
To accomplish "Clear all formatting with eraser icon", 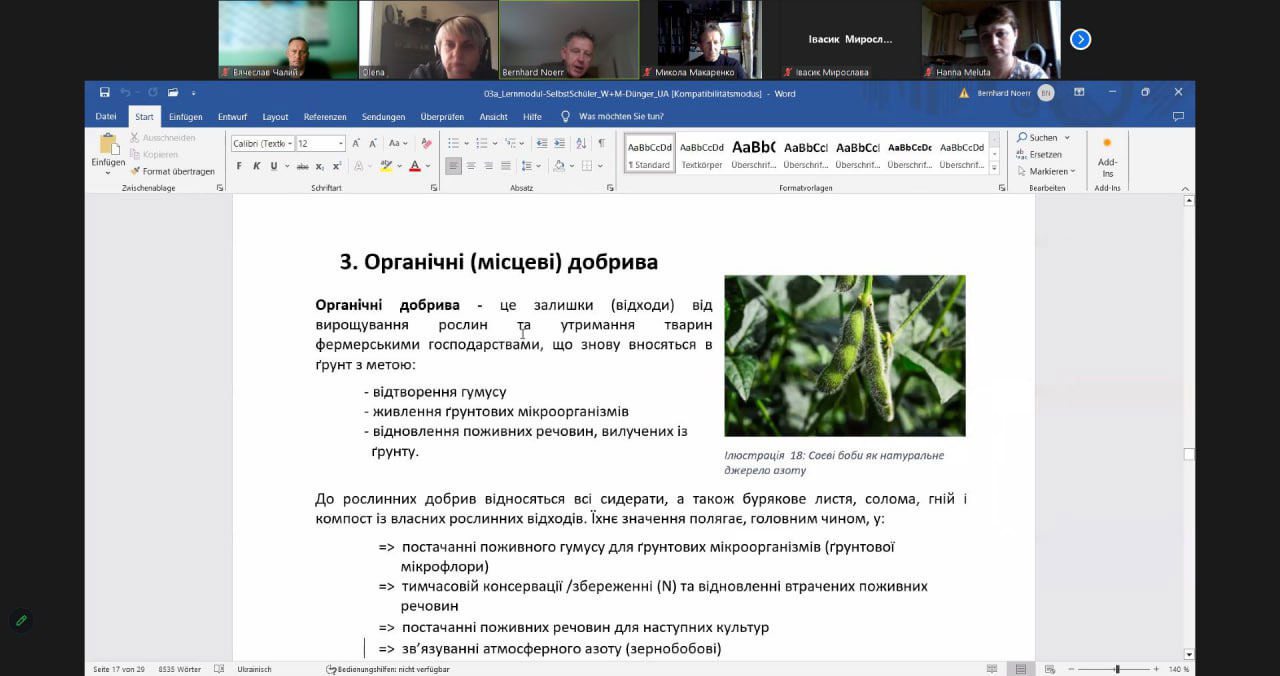I will pyautogui.click(x=427, y=143).
